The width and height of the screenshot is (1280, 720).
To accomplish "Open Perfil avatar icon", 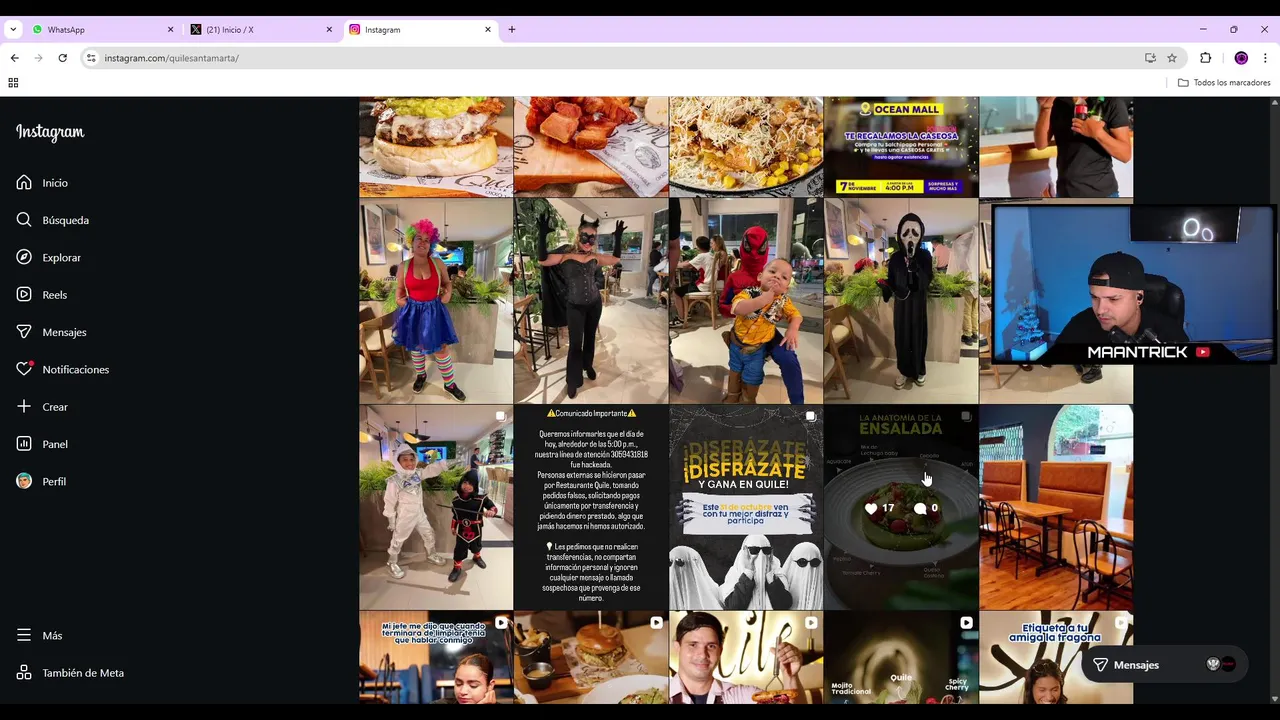I will pos(24,481).
